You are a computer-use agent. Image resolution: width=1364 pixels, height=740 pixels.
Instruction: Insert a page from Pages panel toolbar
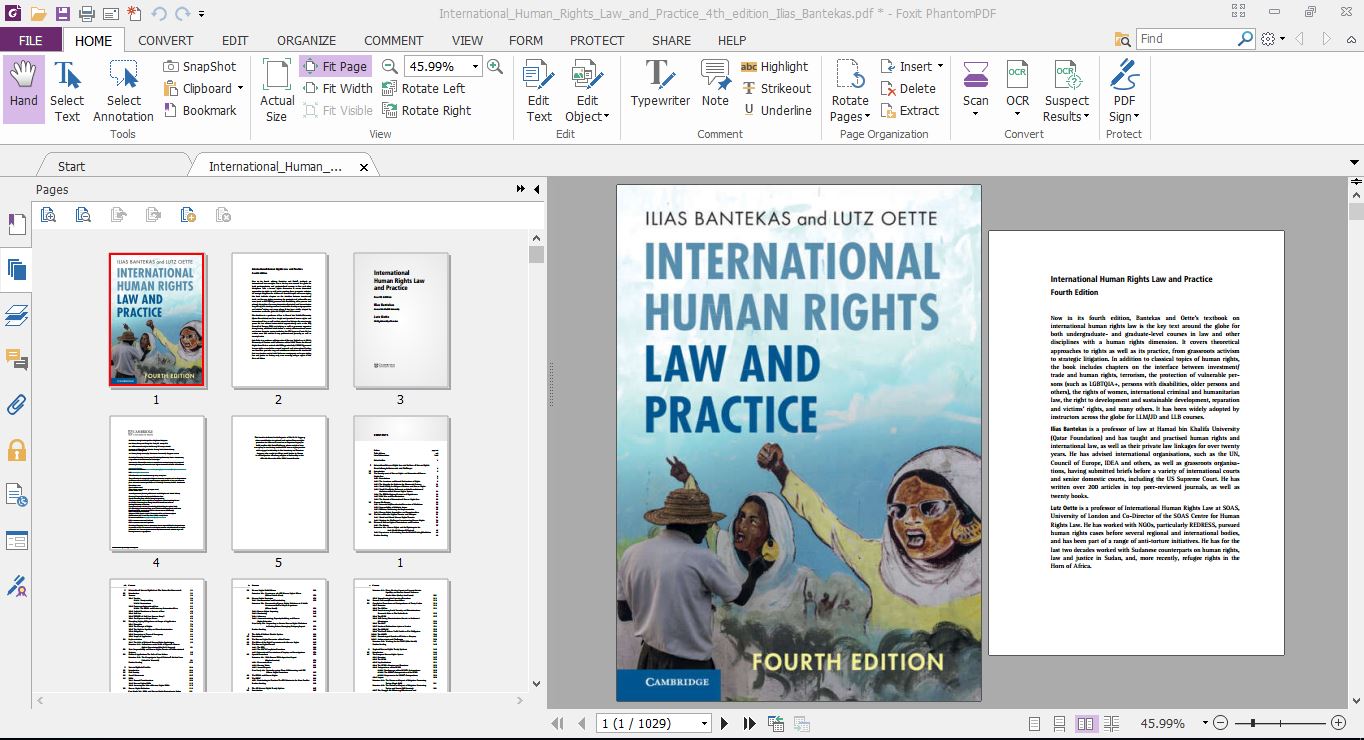pyautogui.click(x=188, y=214)
